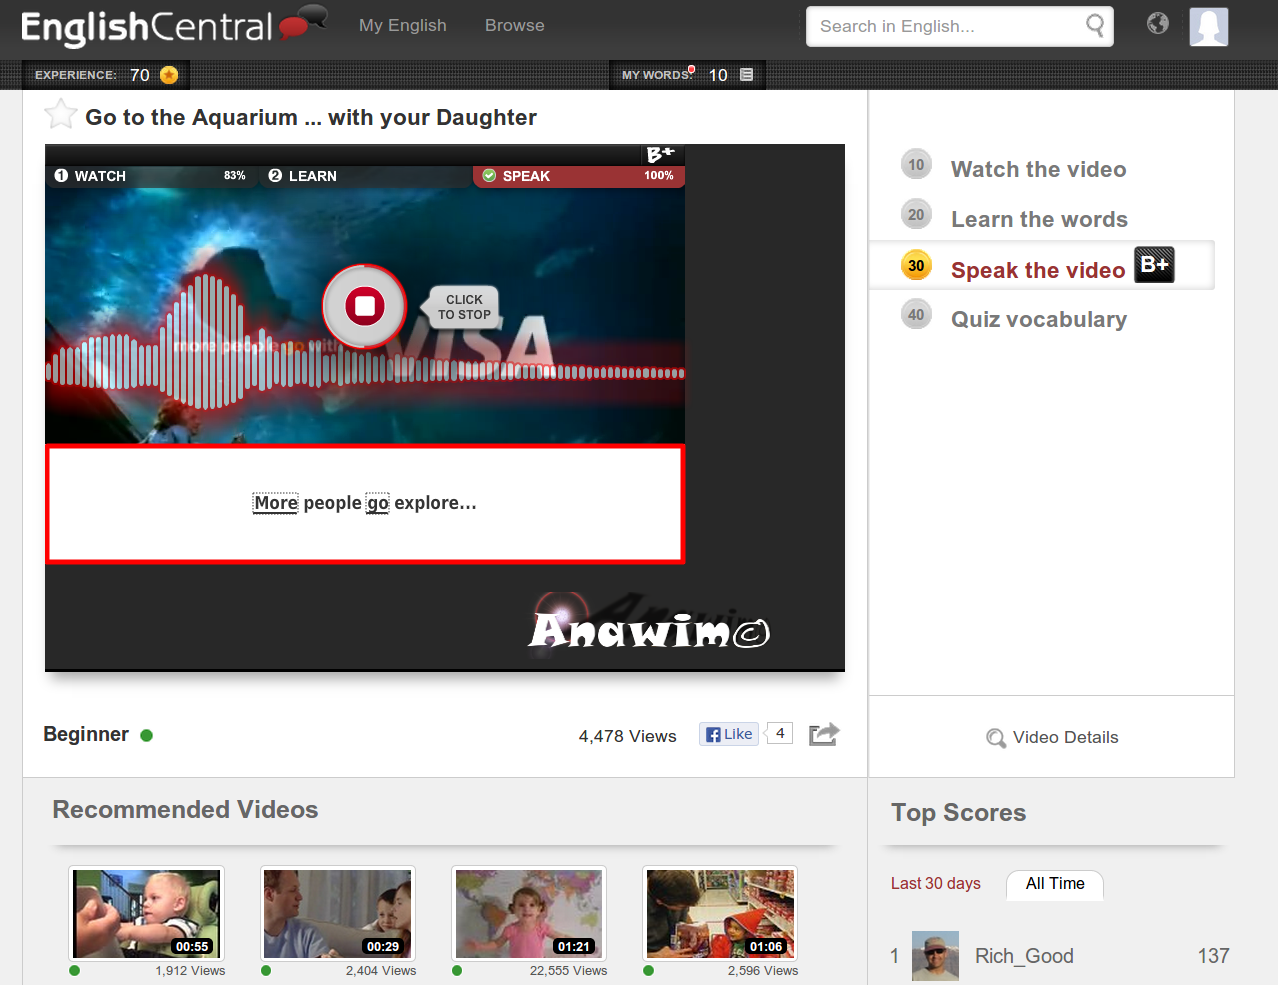Click the profile avatar icon
The height and width of the screenshot is (985, 1278).
(x=1208, y=27)
